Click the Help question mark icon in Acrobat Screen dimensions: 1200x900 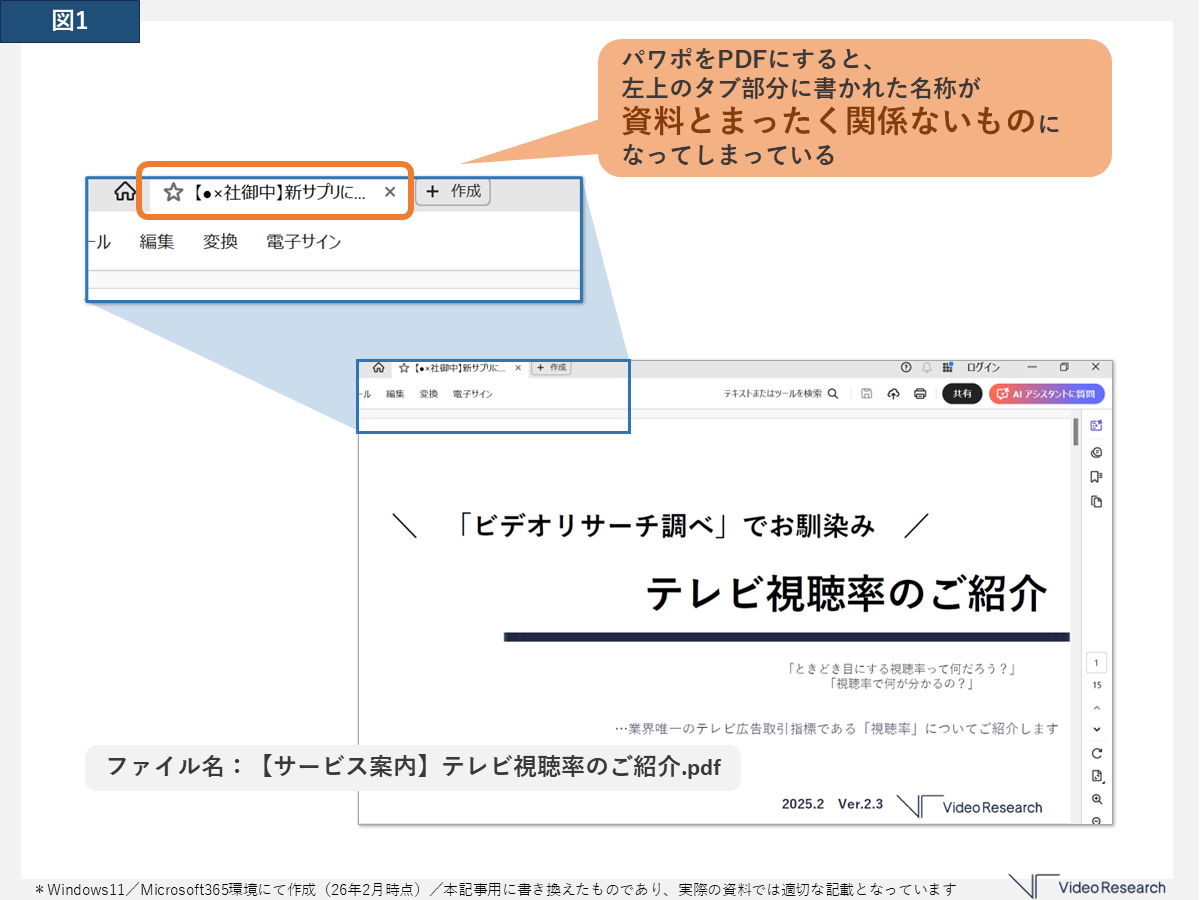906,367
